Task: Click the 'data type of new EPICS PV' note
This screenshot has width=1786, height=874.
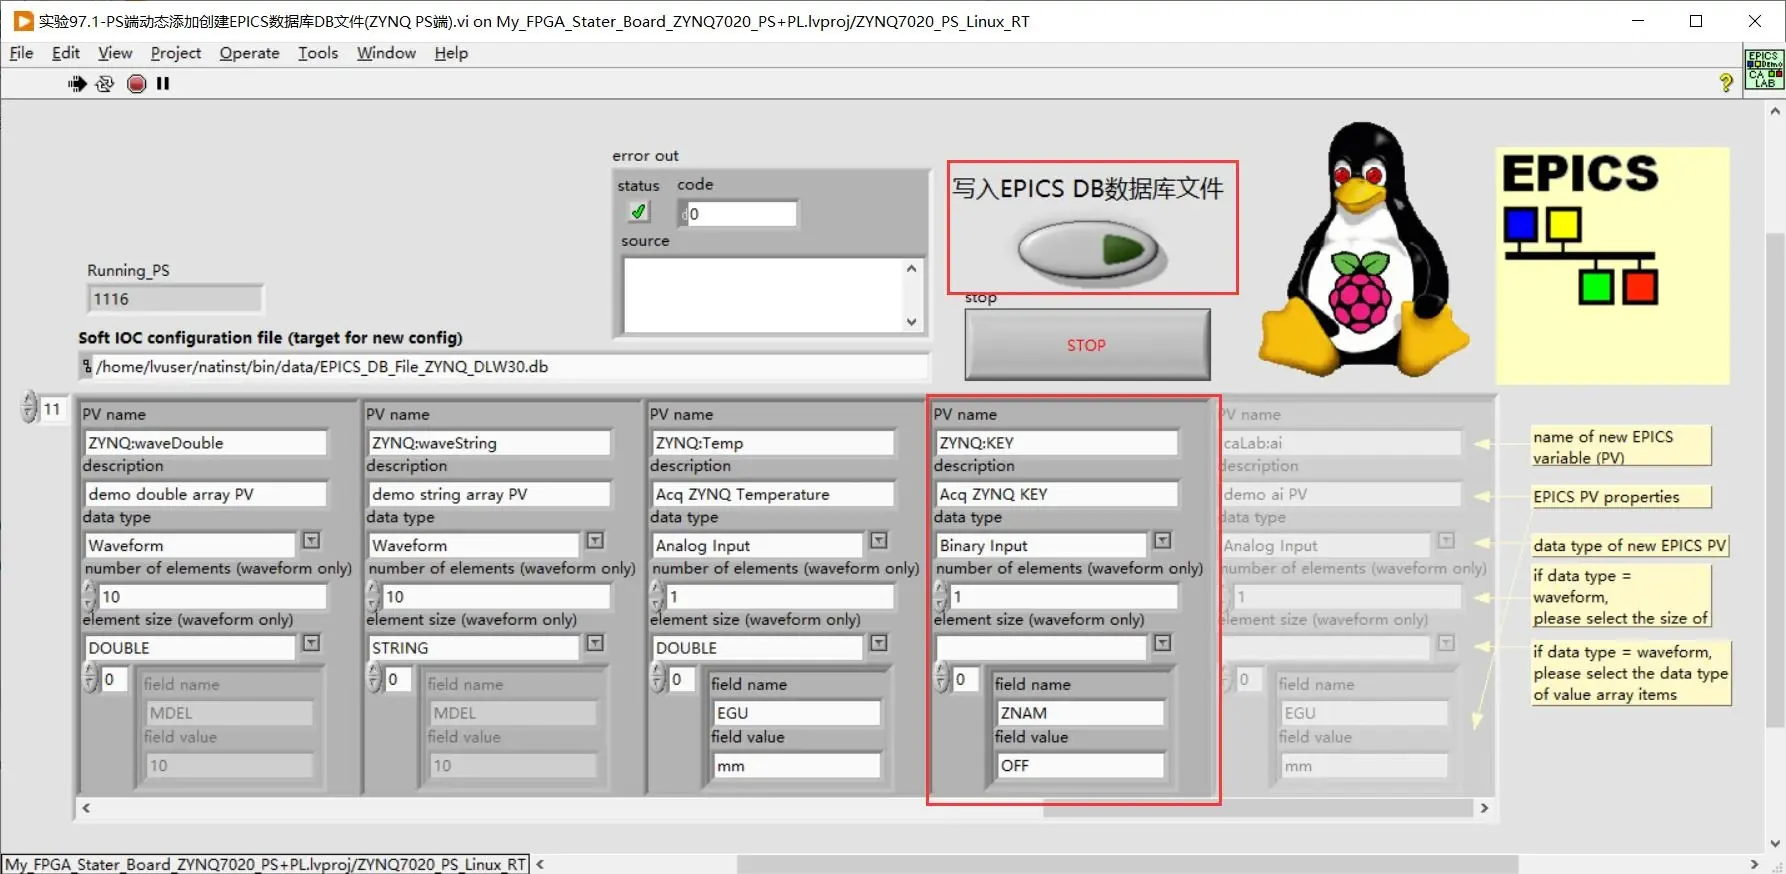Action: tap(1630, 546)
